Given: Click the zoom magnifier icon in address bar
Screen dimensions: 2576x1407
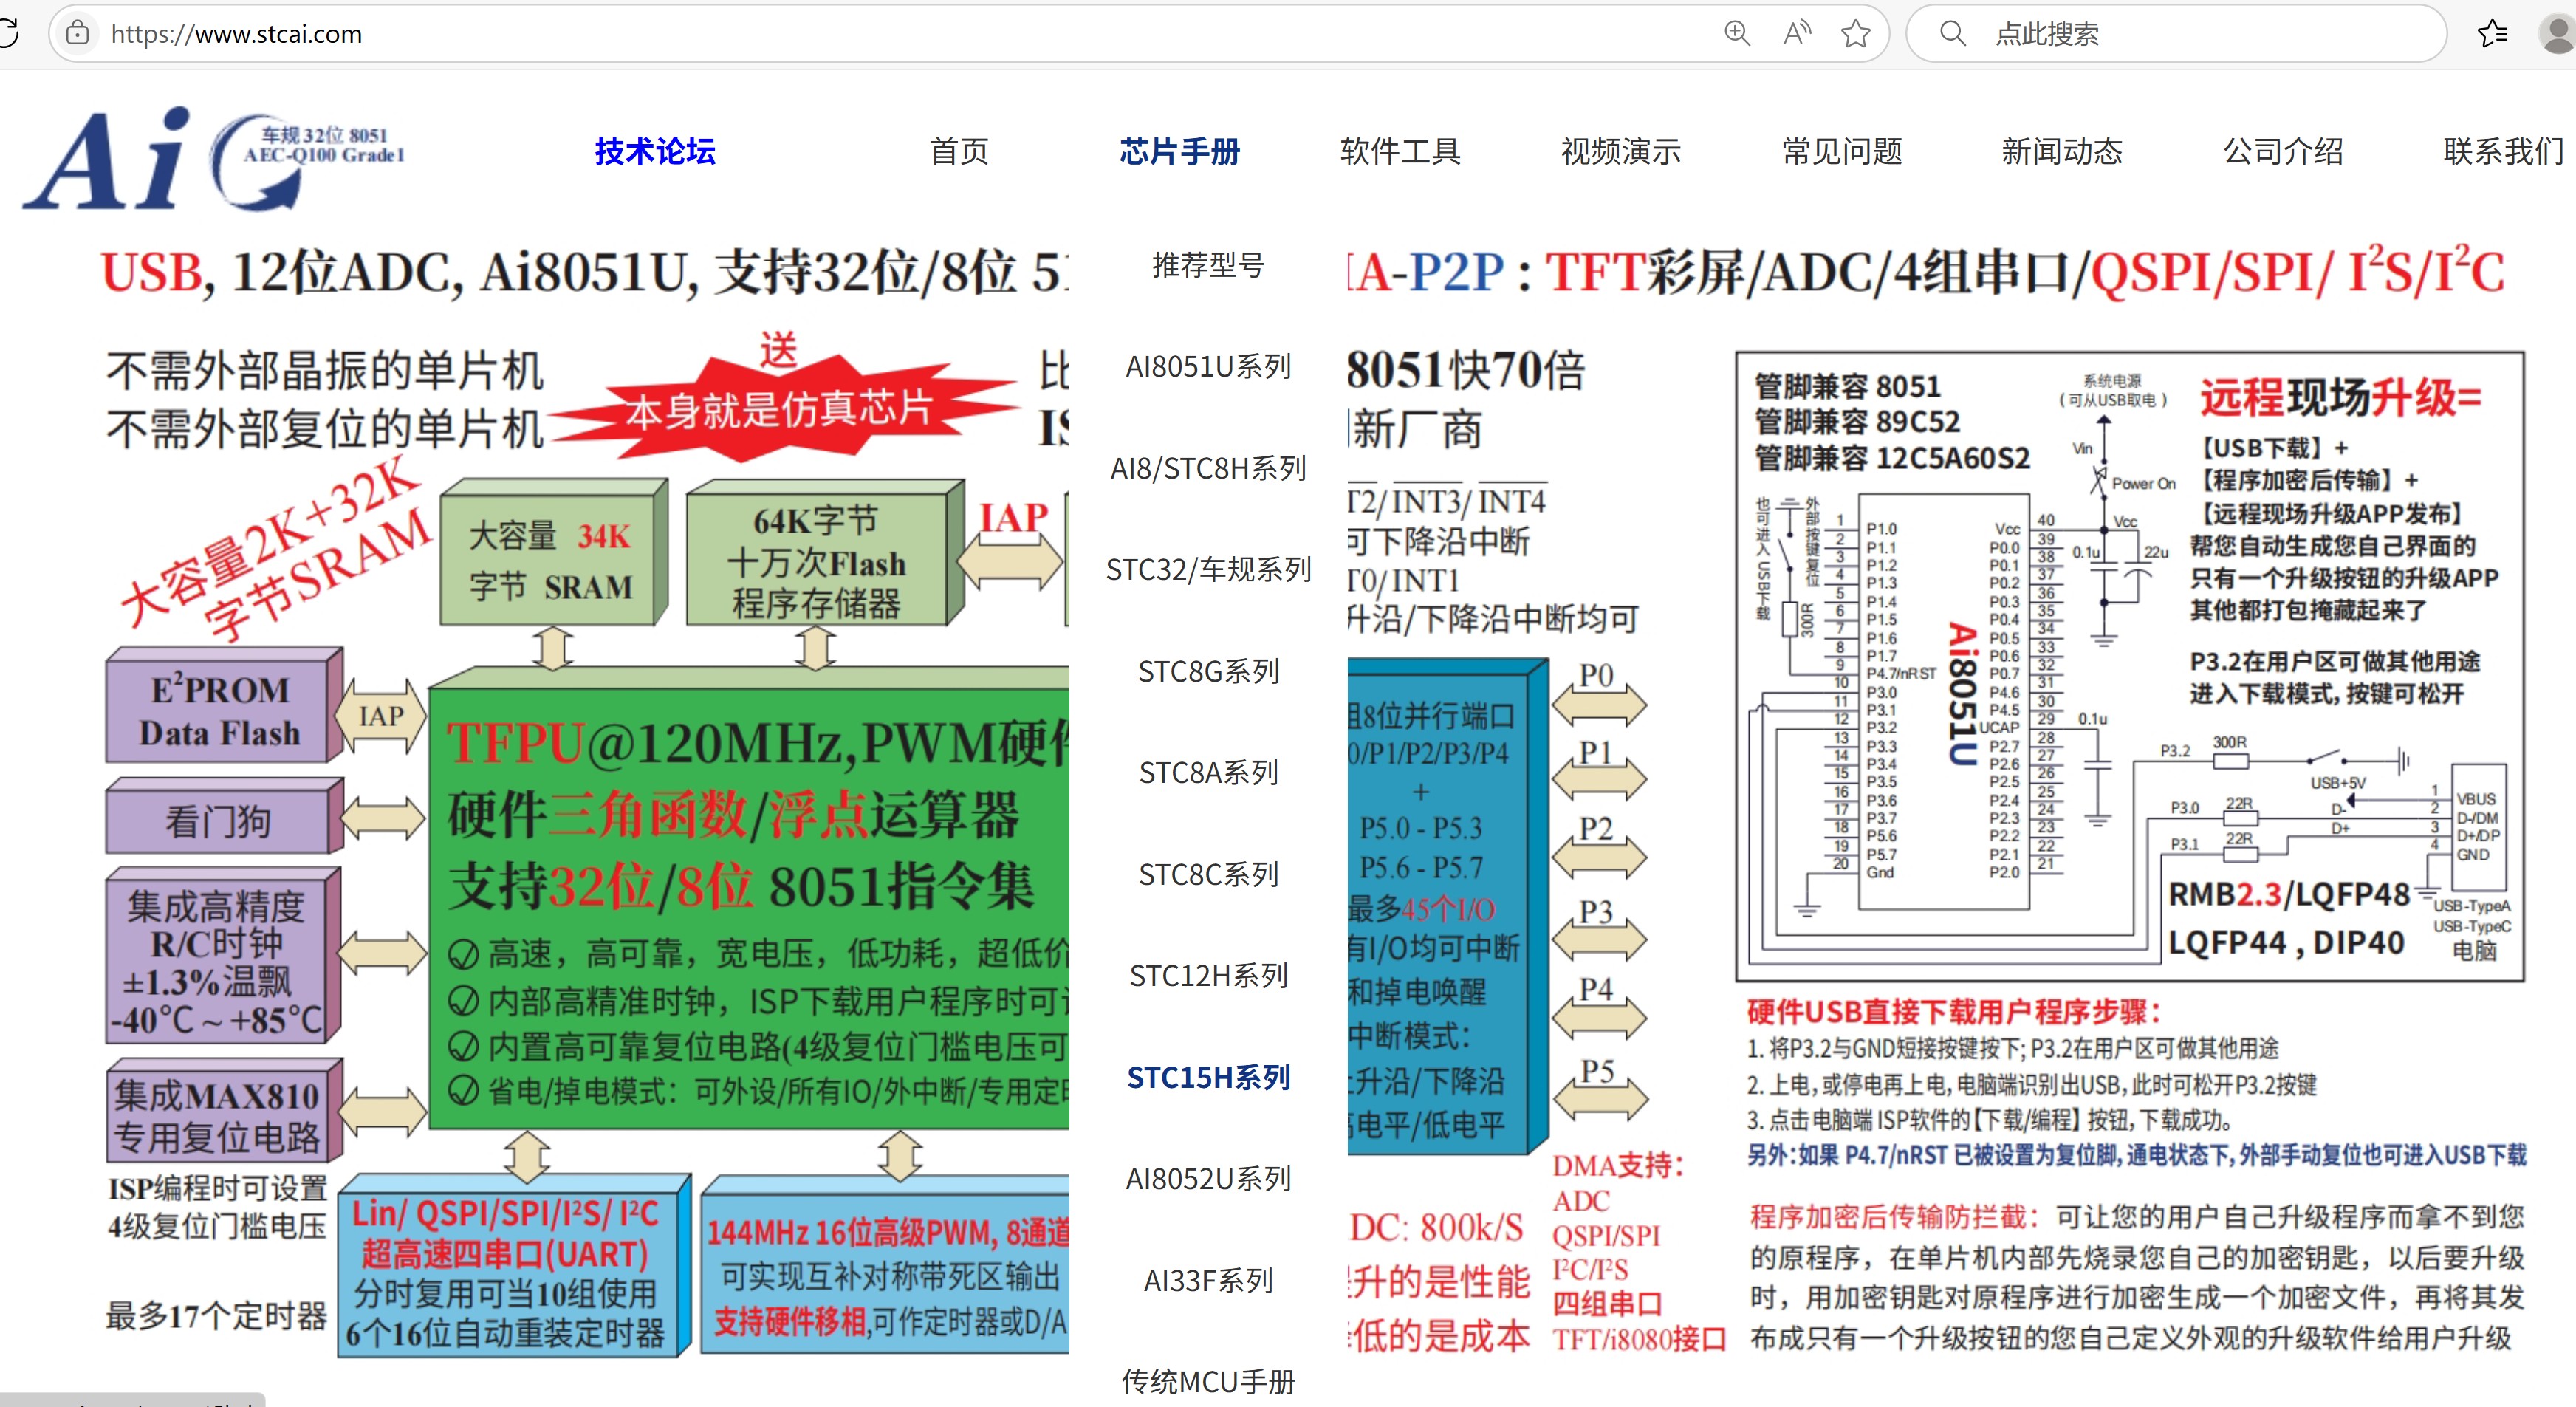Looking at the screenshot, I should (1737, 33).
